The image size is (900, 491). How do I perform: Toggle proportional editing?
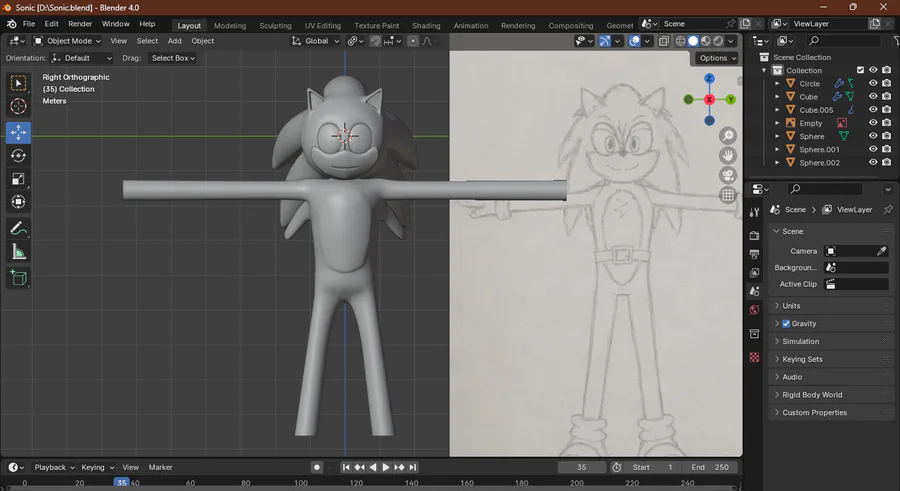pos(413,41)
